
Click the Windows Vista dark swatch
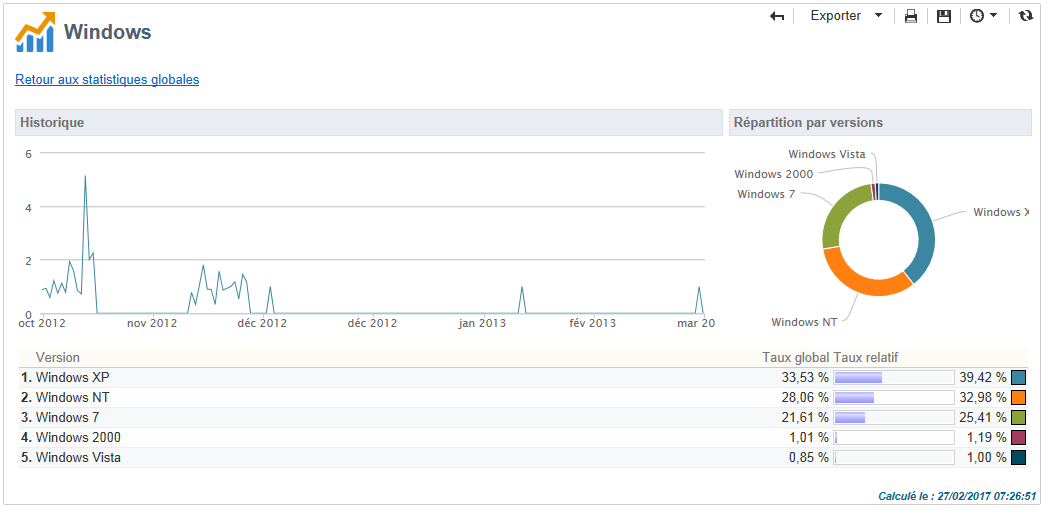click(x=1019, y=458)
